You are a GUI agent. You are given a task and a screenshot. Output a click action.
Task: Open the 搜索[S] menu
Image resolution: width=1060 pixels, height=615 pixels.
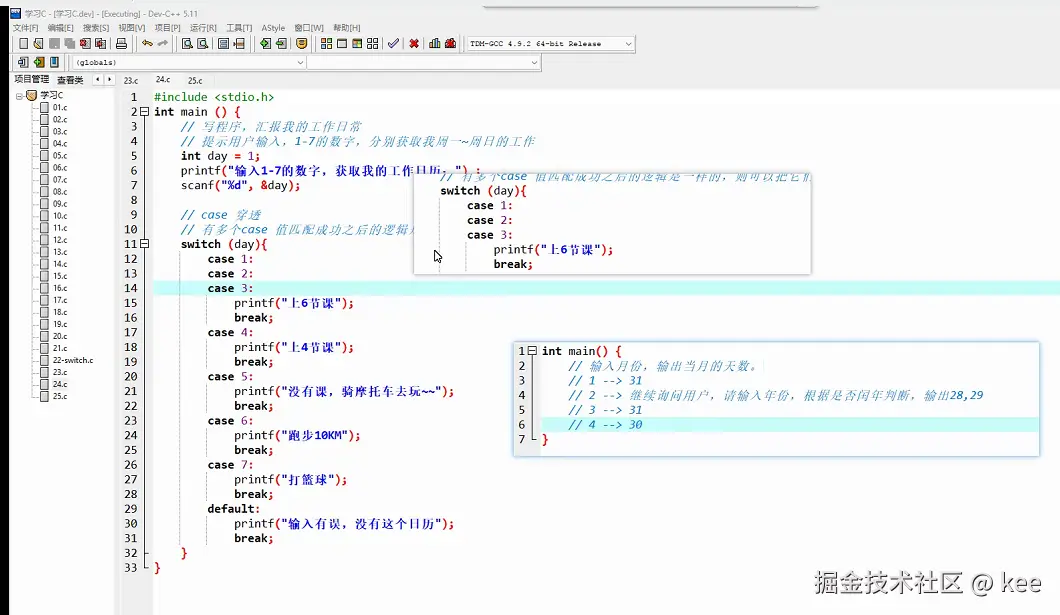[x=96, y=28]
